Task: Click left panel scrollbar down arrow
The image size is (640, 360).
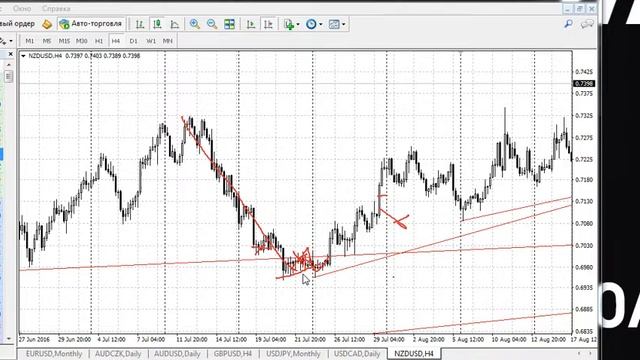Action: [9, 338]
